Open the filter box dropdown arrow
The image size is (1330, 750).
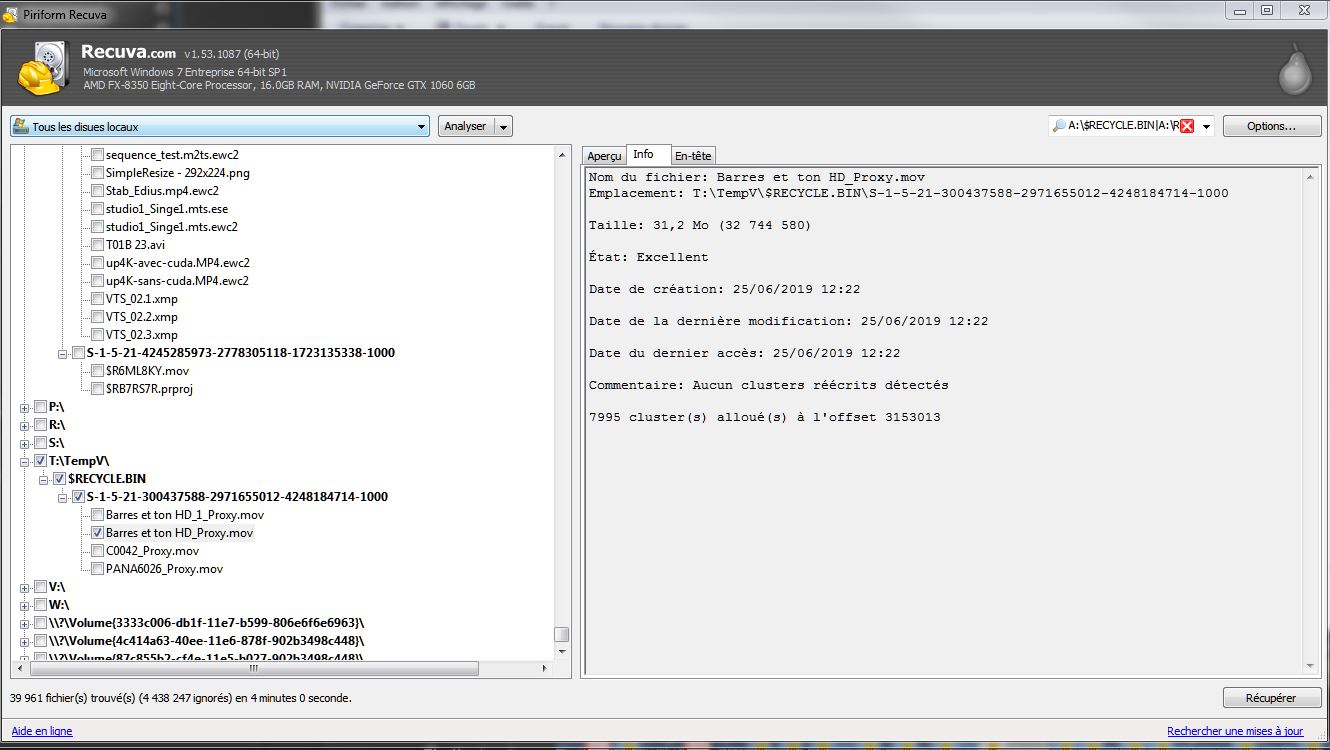(x=1206, y=127)
